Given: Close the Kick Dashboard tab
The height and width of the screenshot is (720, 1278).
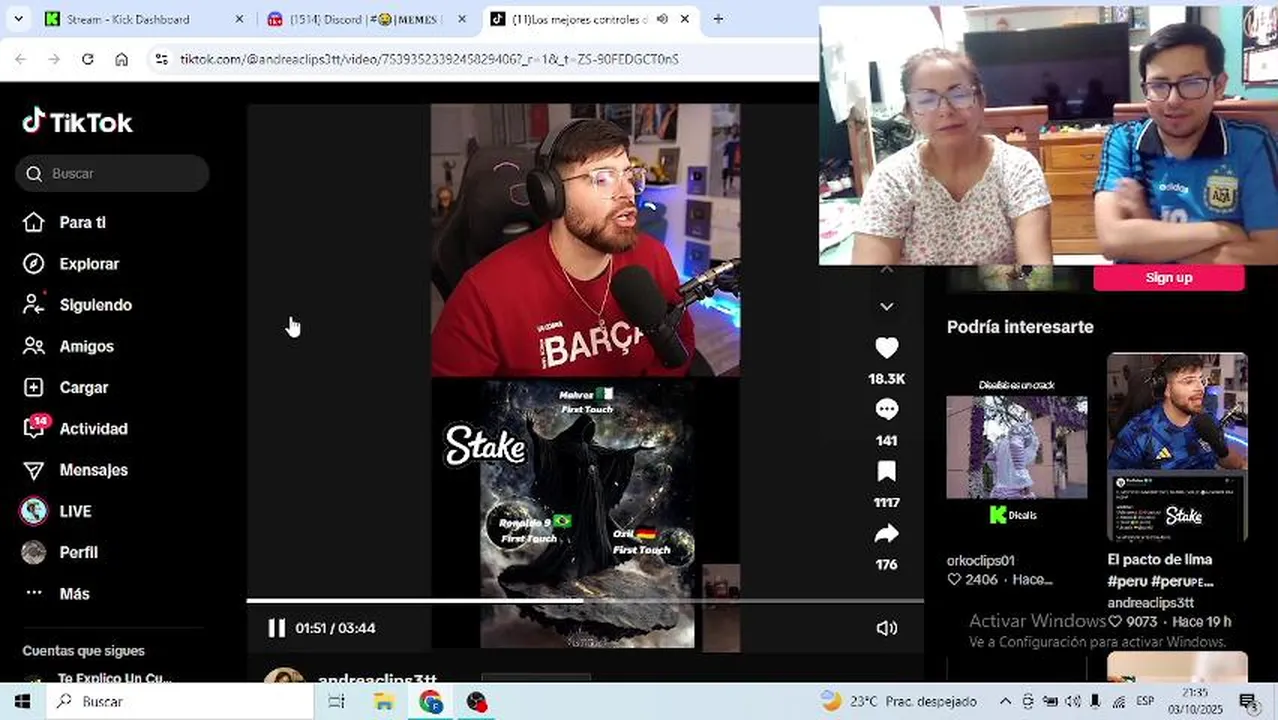Looking at the screenshot, I should (239, 19).
